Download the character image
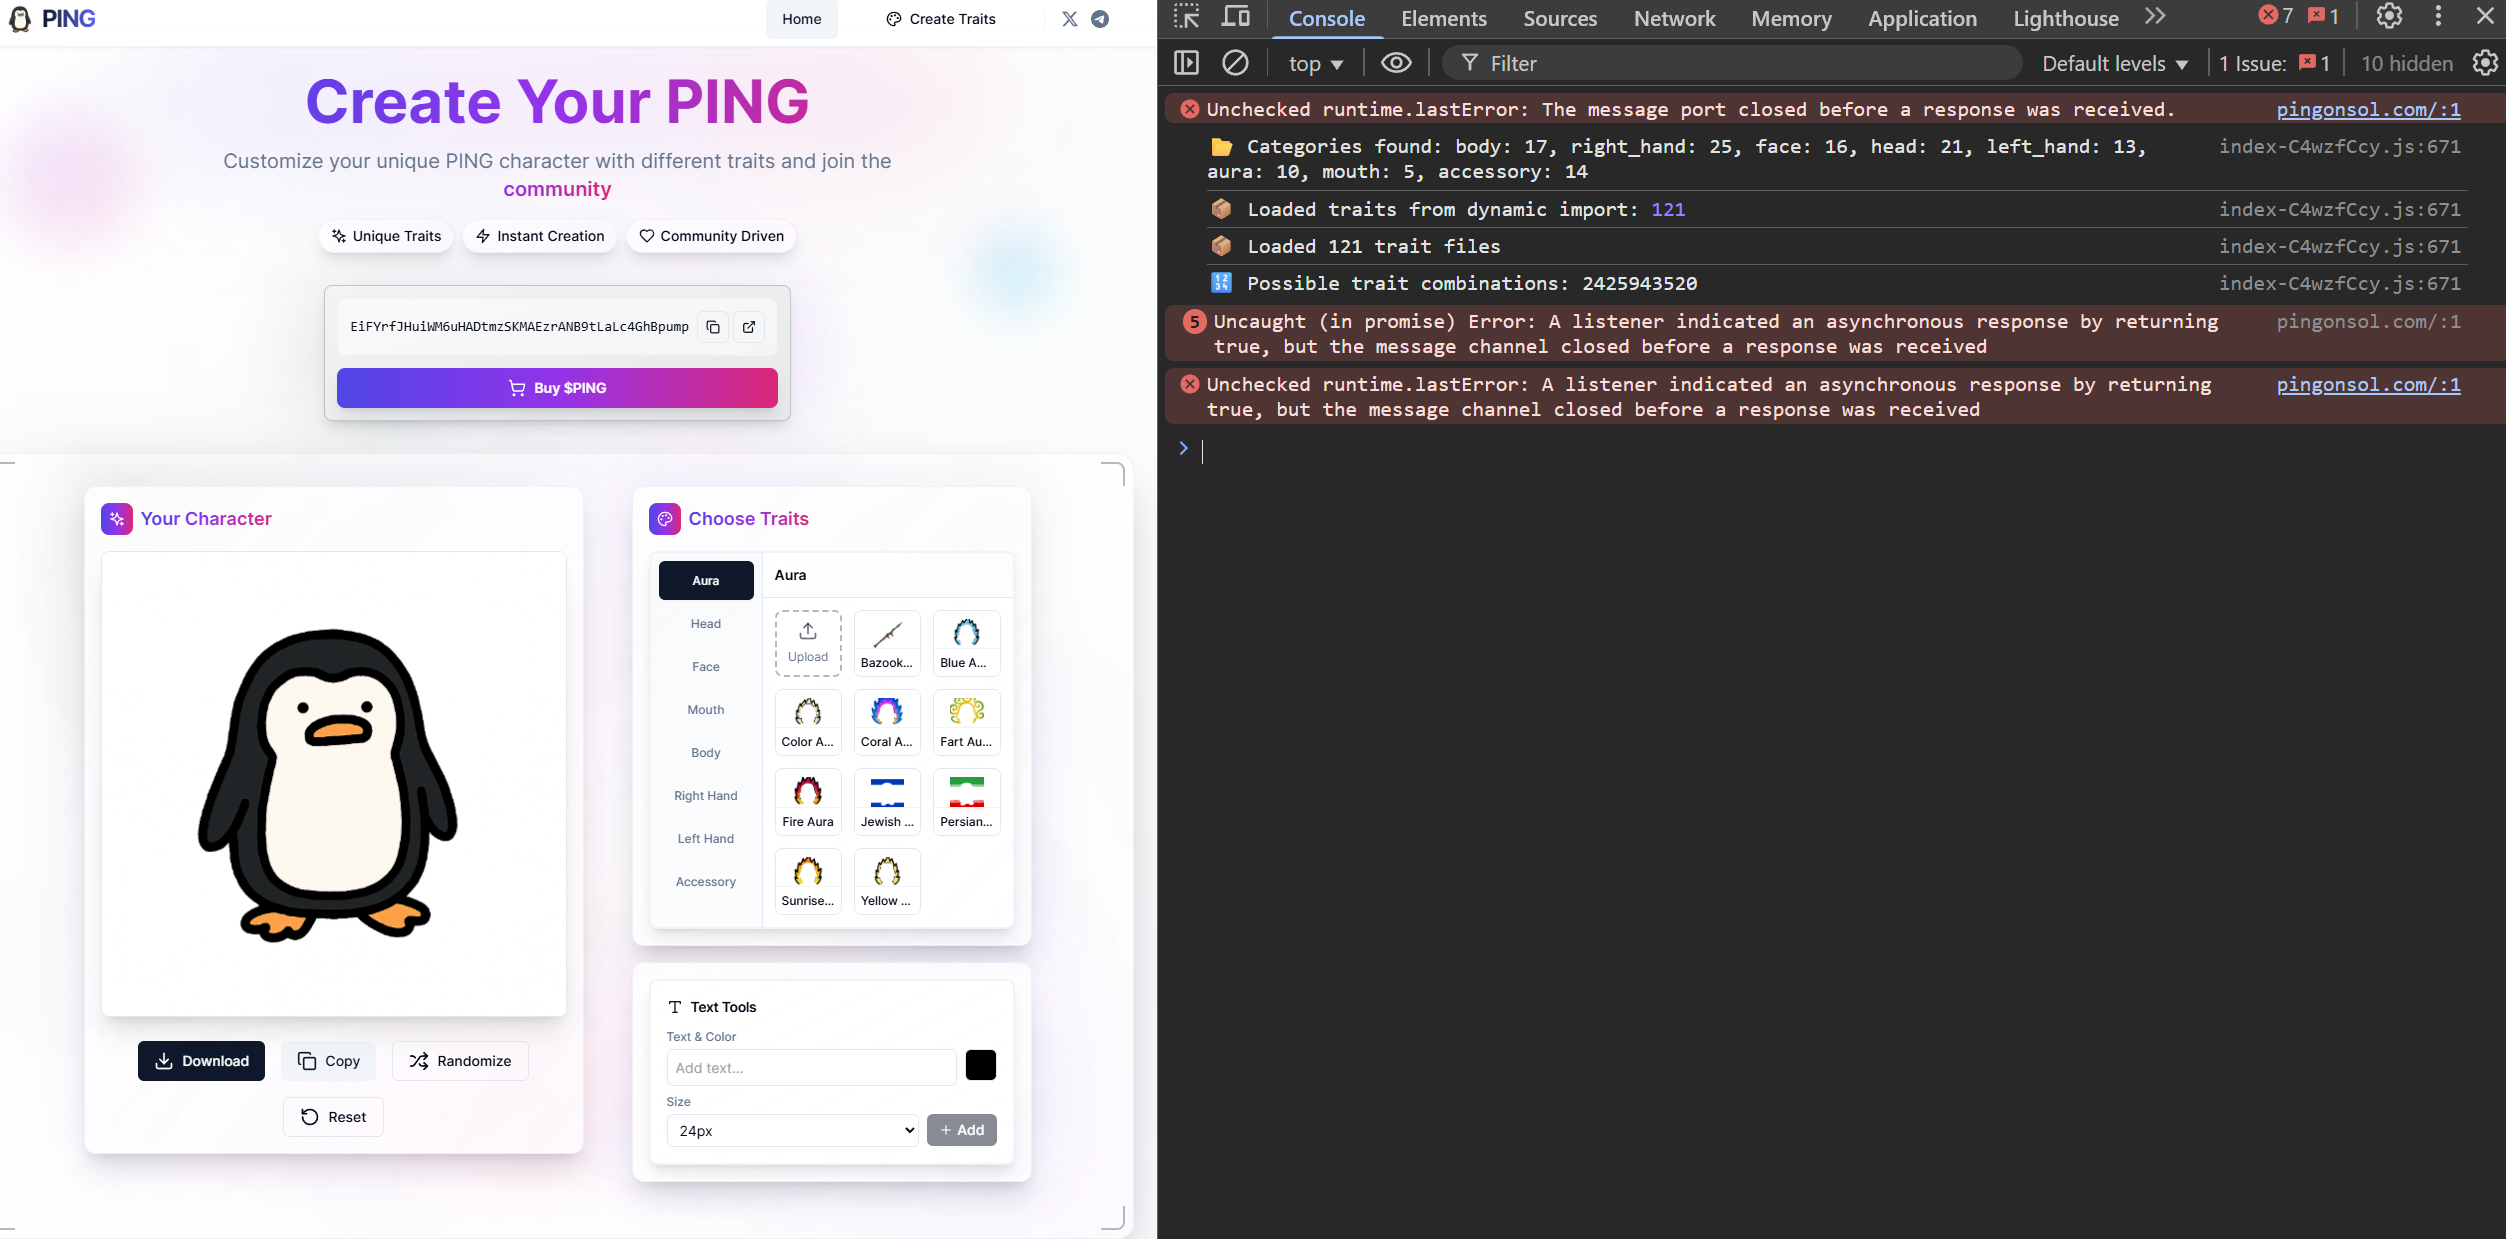This screenshot has height=1239, width=2506. [x=201, y=1061]
